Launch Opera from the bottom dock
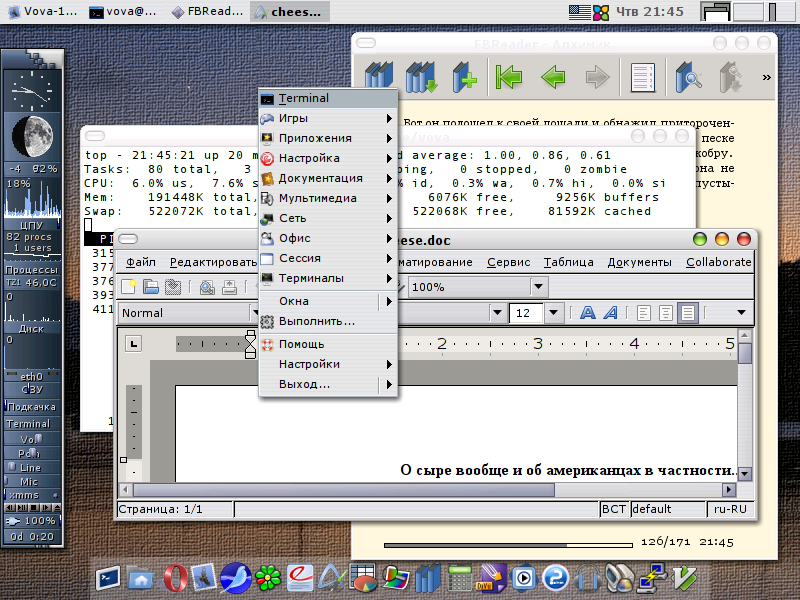 point(176,578)
